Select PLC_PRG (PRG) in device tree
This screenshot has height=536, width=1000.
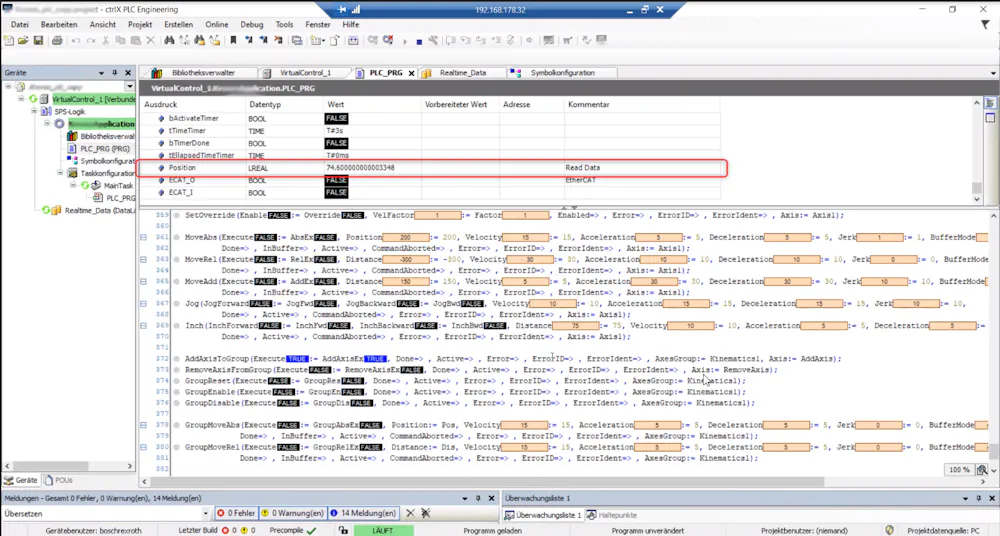pyautogui.click(x=105, y=148)
